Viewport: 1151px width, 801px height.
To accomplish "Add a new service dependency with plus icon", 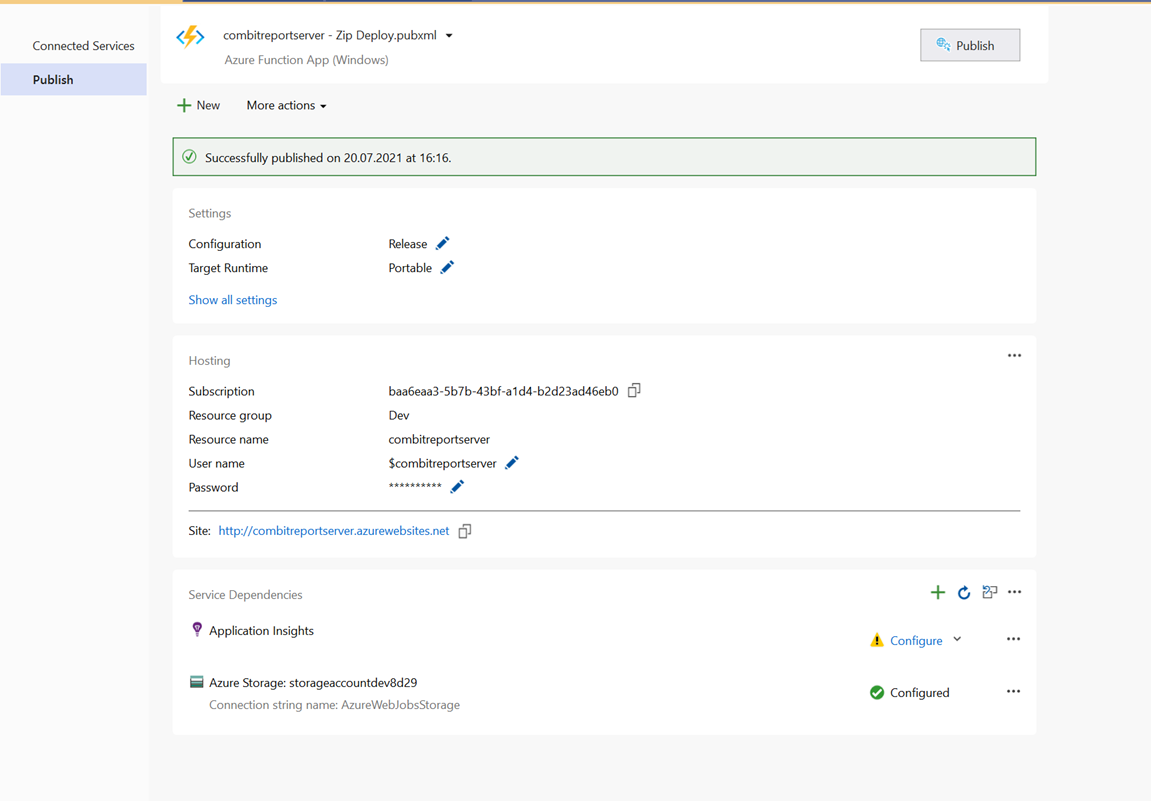I will pyautogui.click(x=938, y=591).
